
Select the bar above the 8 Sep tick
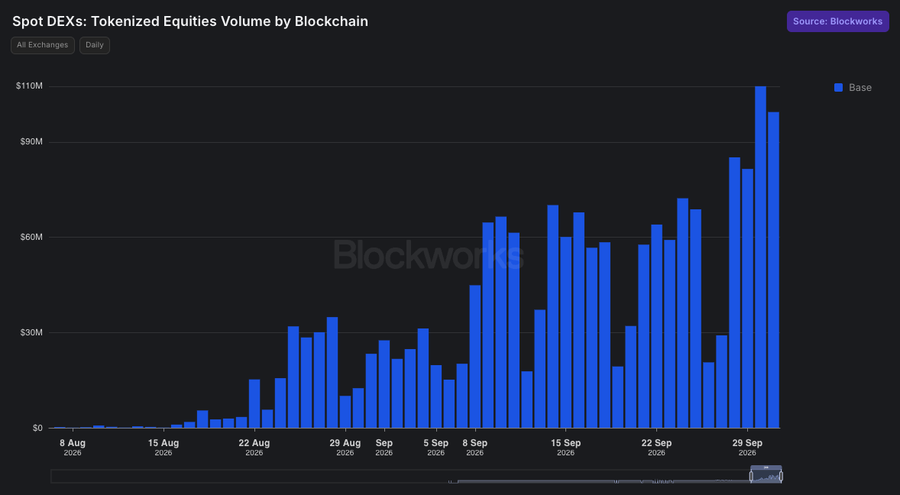(475, 357)
